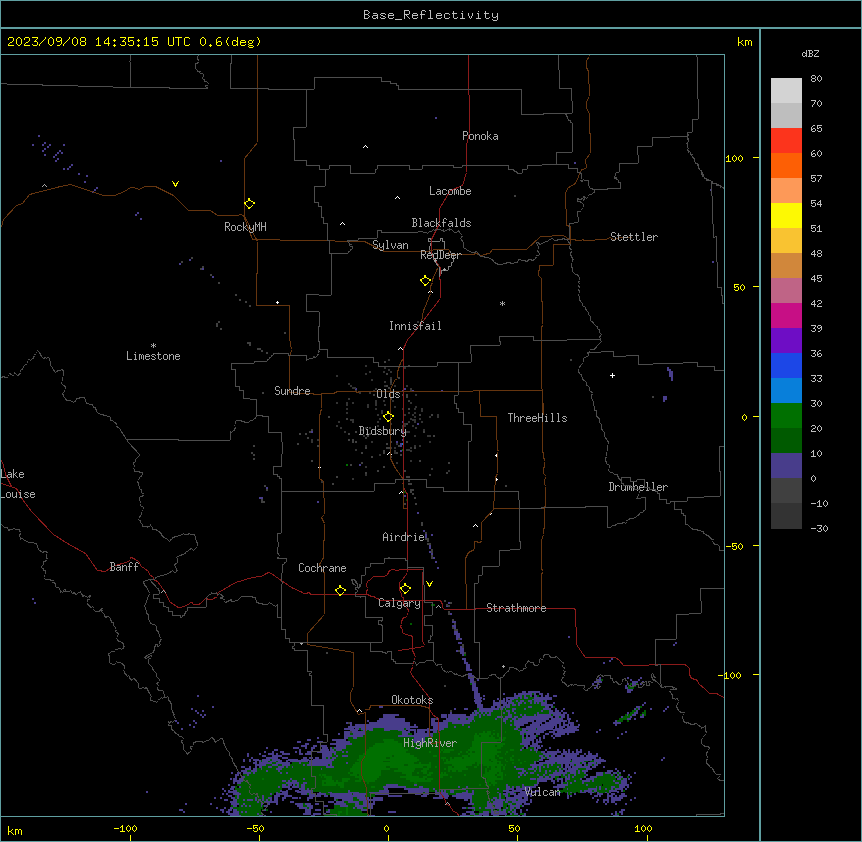Select the yellow diamond marker below the Cochrane label
Image resolution: width=862 pixels, height=842 pixels.
pyautogui.click(x=340, y=590)
